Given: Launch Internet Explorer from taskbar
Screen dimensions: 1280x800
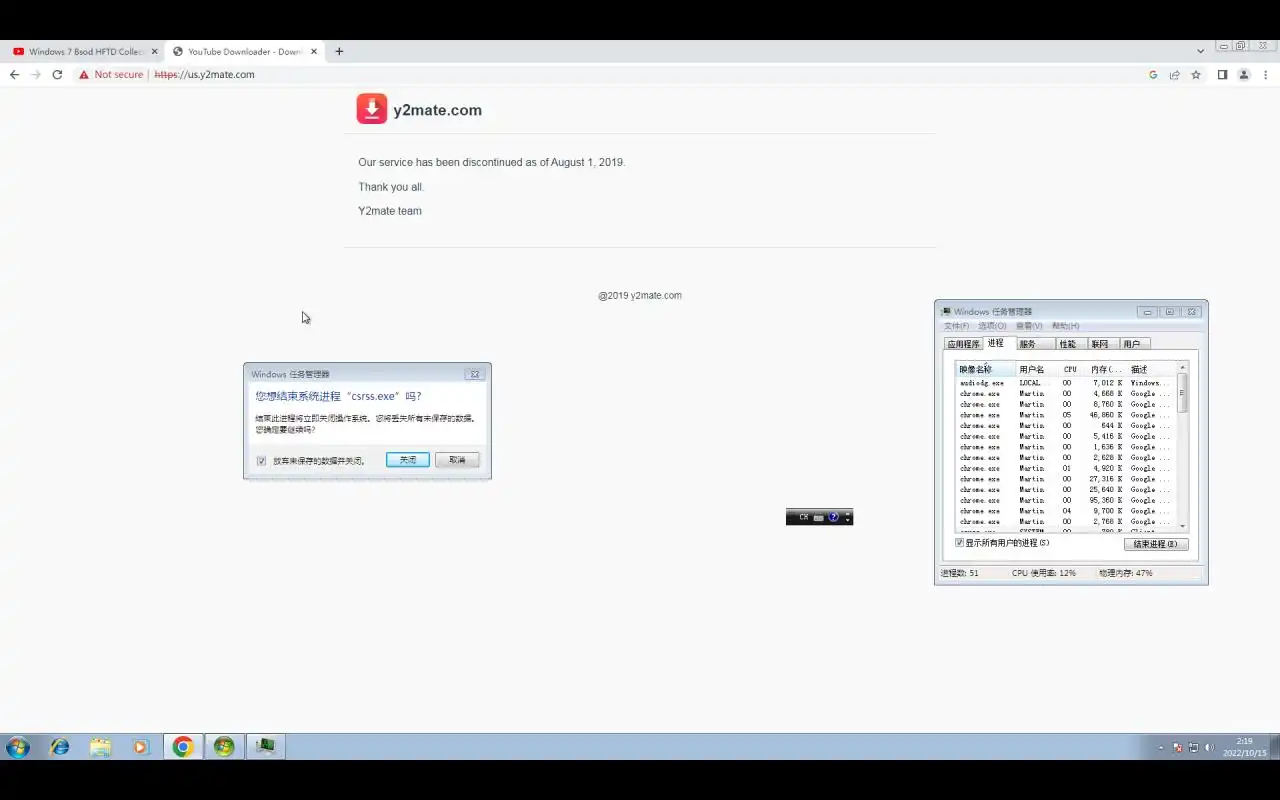Looking at the screenshot, I should (60, 747).
